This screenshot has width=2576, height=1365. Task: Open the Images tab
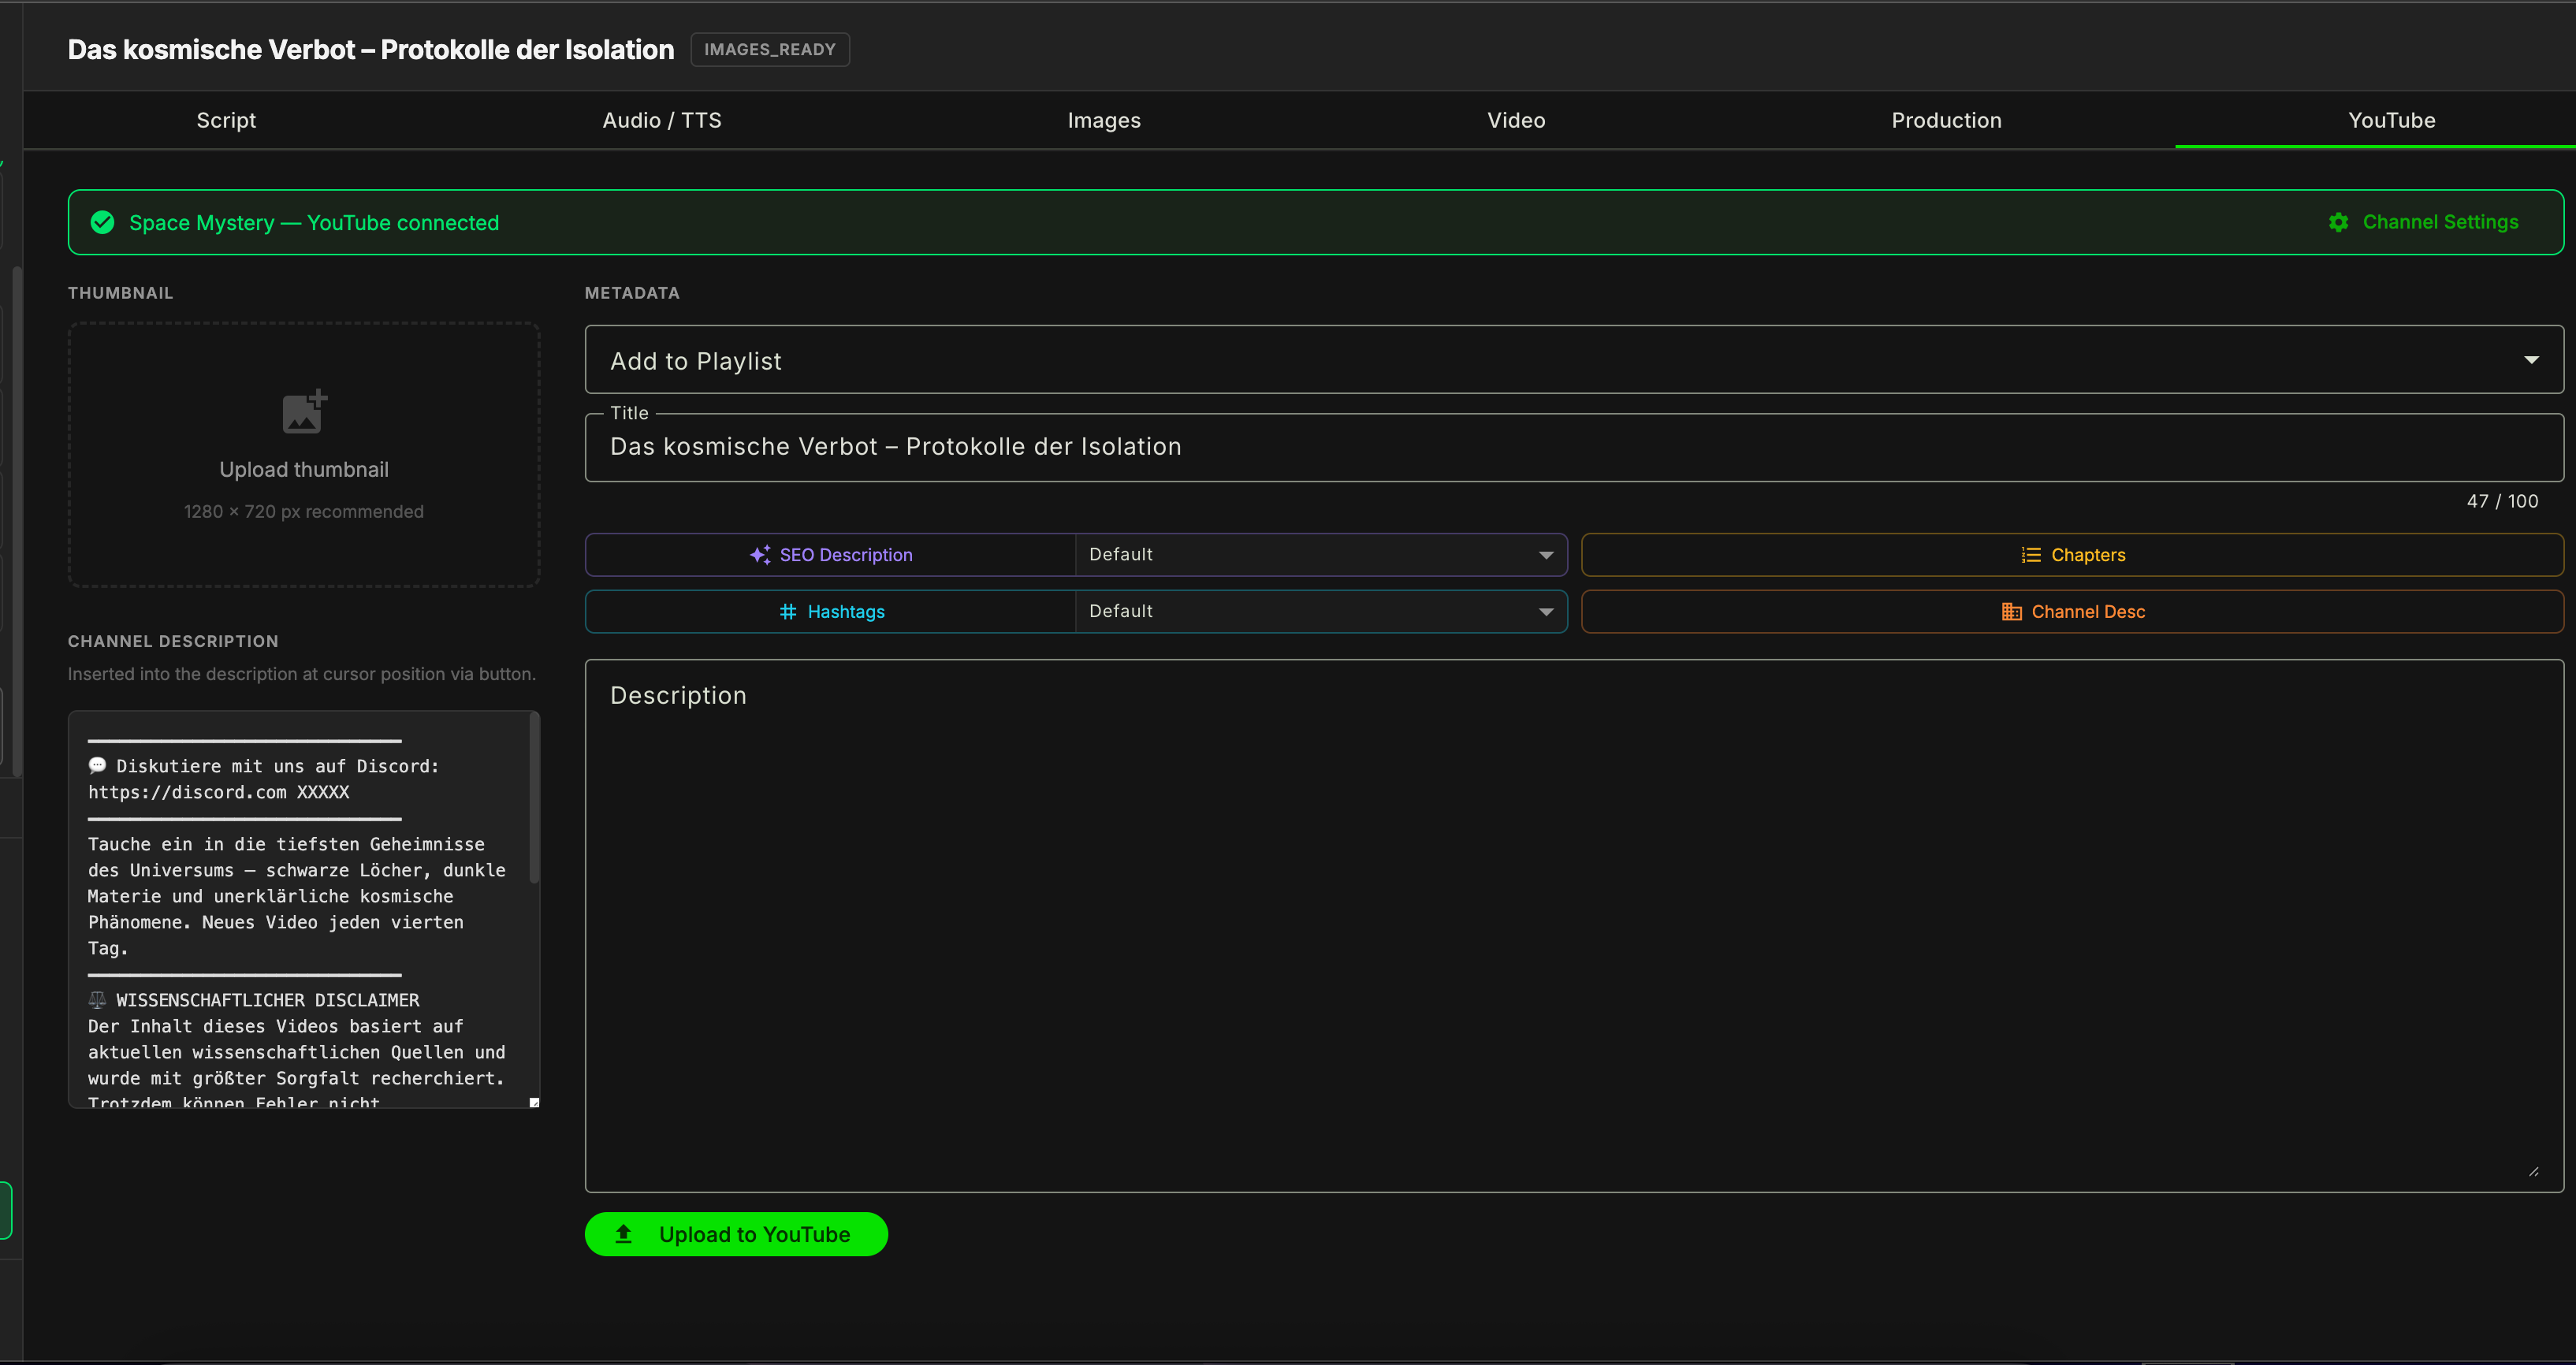click(1103, 120)
